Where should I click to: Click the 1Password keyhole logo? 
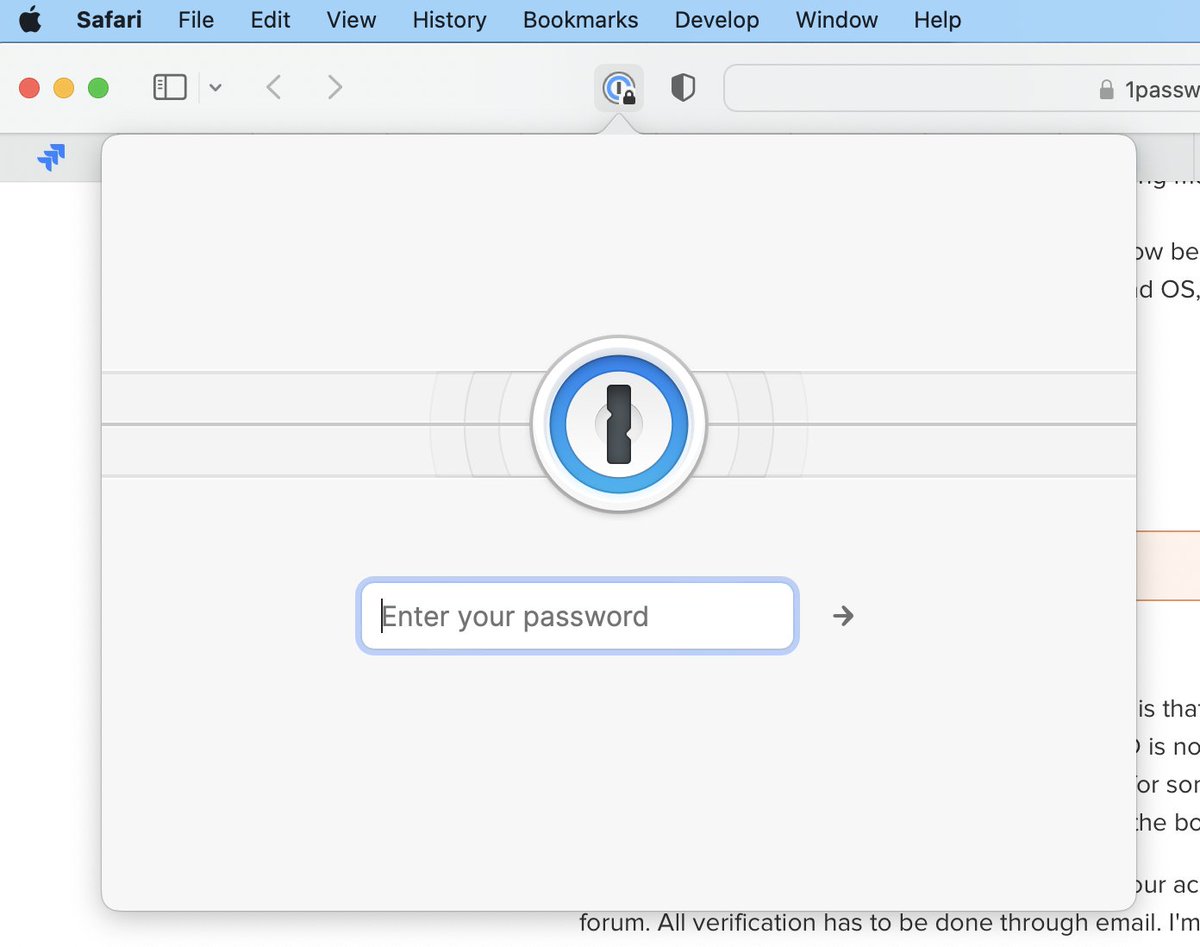pyautogui.click(x=619, y=424)
